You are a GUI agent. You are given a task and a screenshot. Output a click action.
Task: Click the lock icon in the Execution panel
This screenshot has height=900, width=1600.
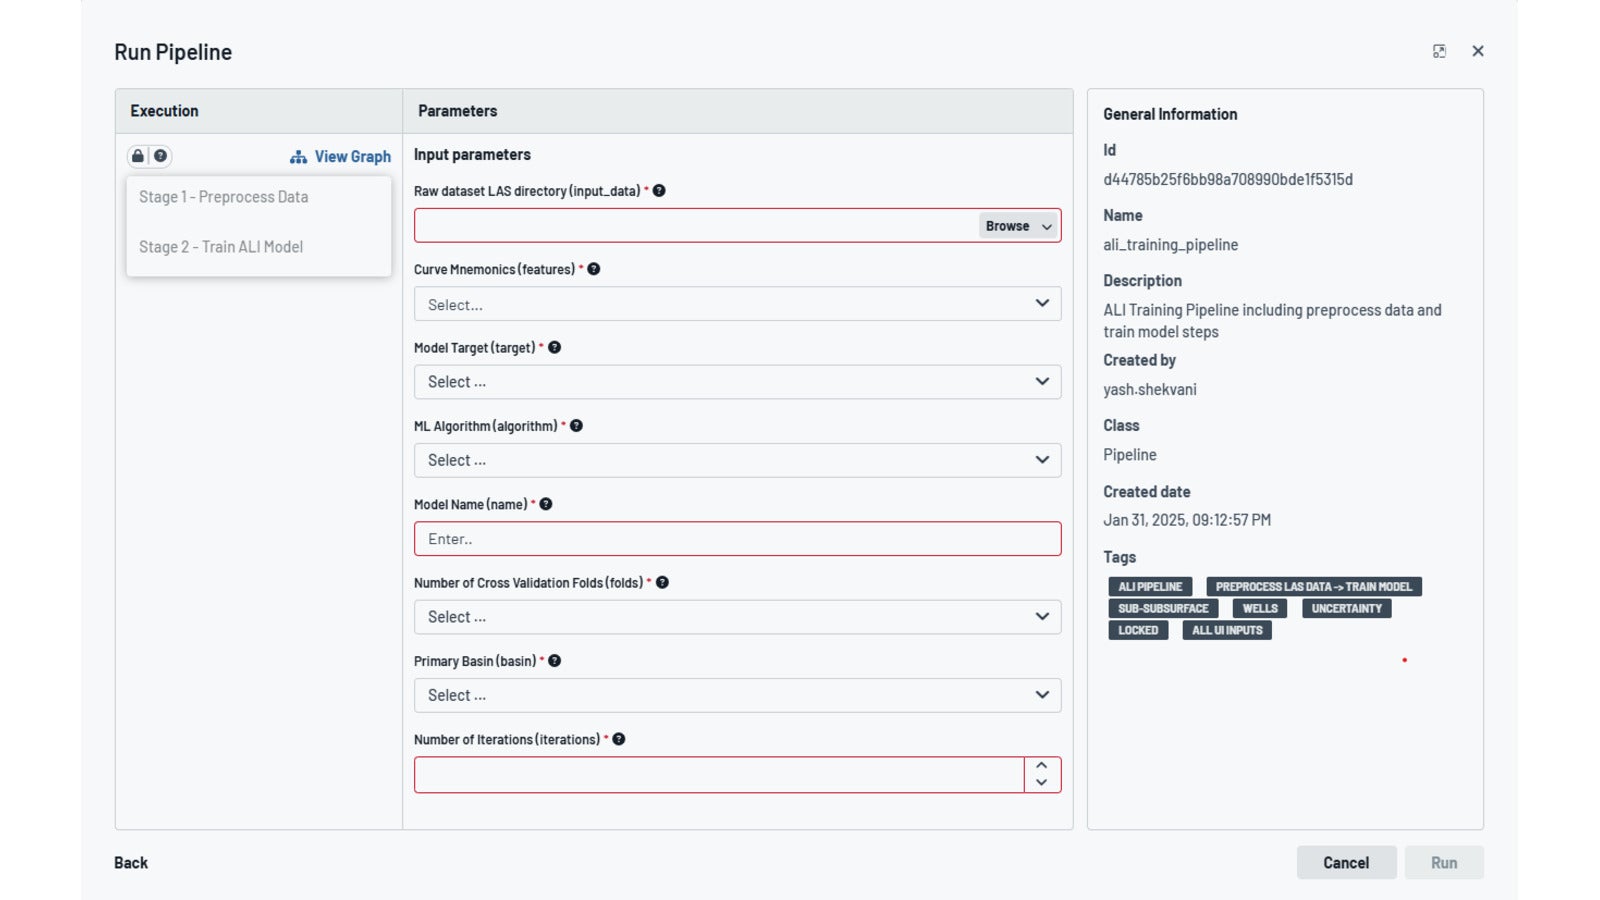pos(136,156)
